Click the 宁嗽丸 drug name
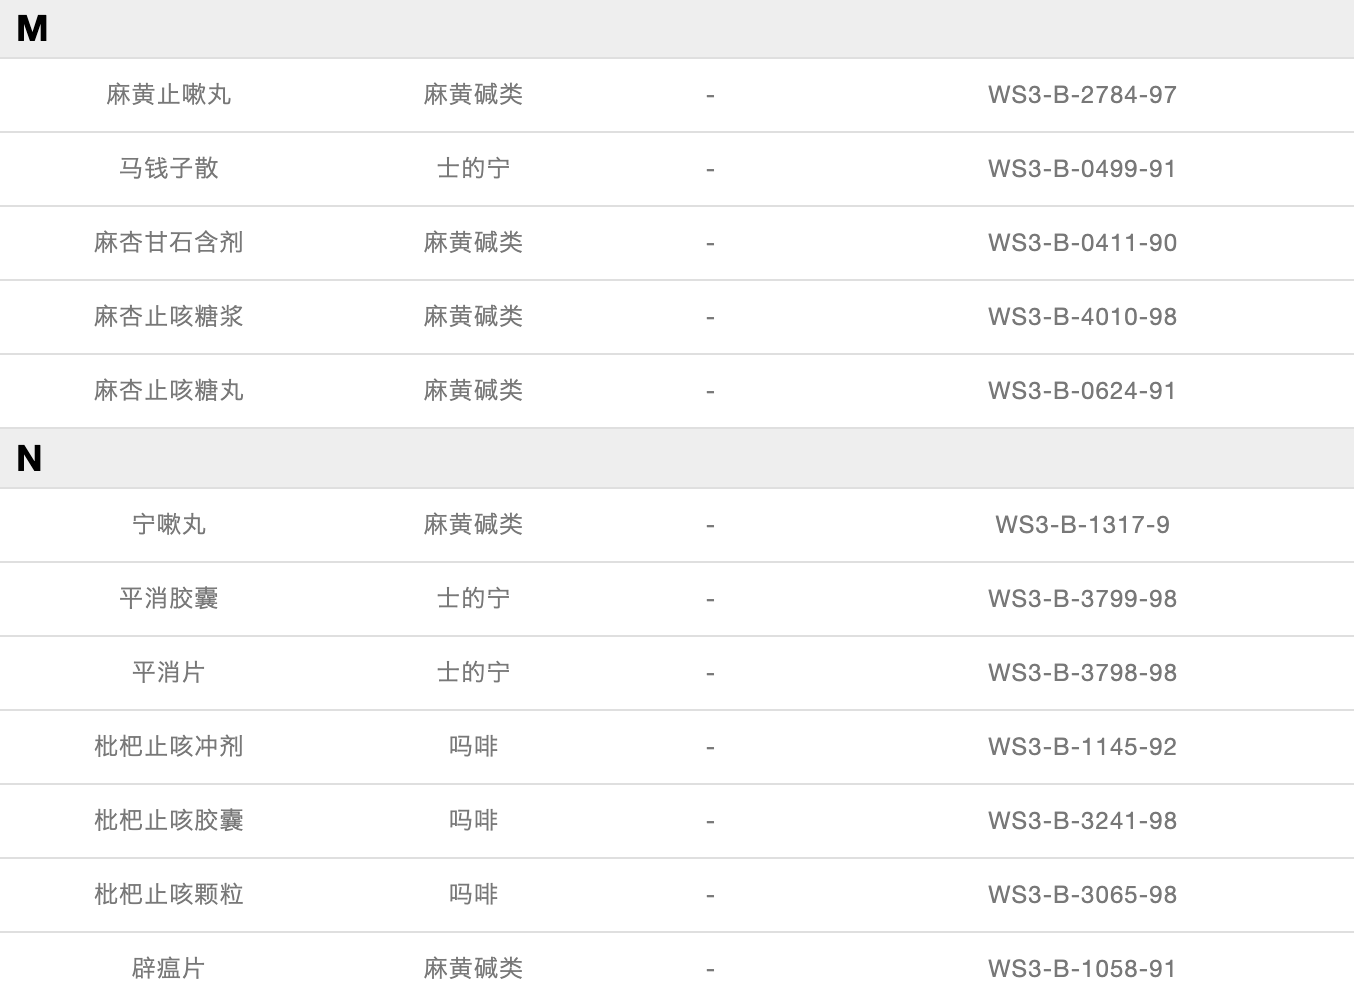This screenshot has width=1354, height=1004. (x=168, y=525)
